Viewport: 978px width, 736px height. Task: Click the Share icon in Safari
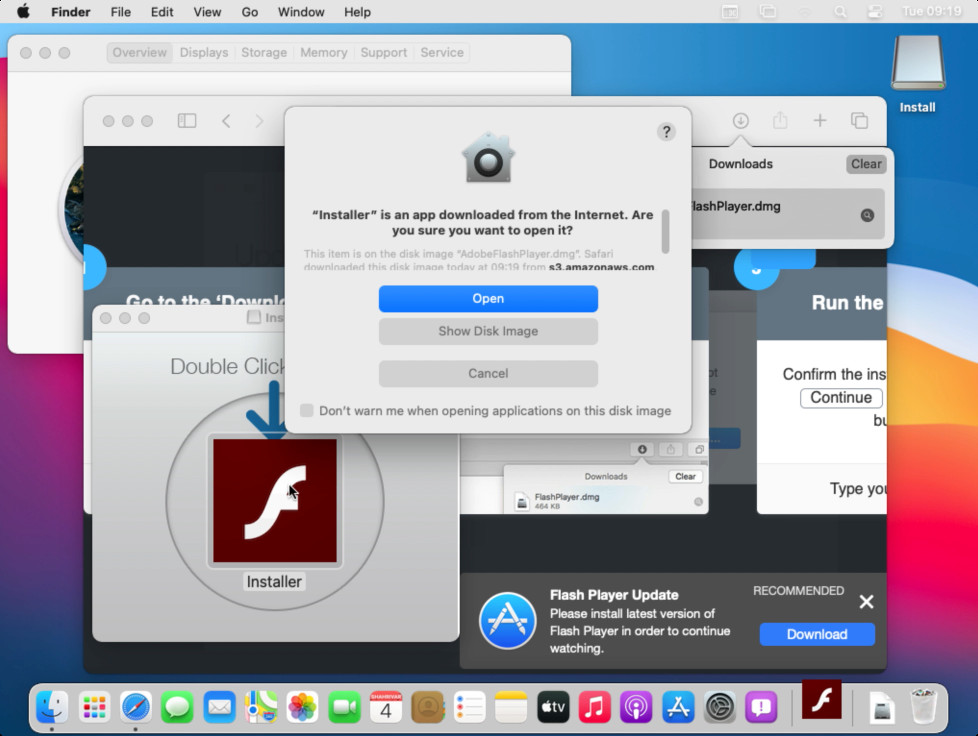(780, 120)
